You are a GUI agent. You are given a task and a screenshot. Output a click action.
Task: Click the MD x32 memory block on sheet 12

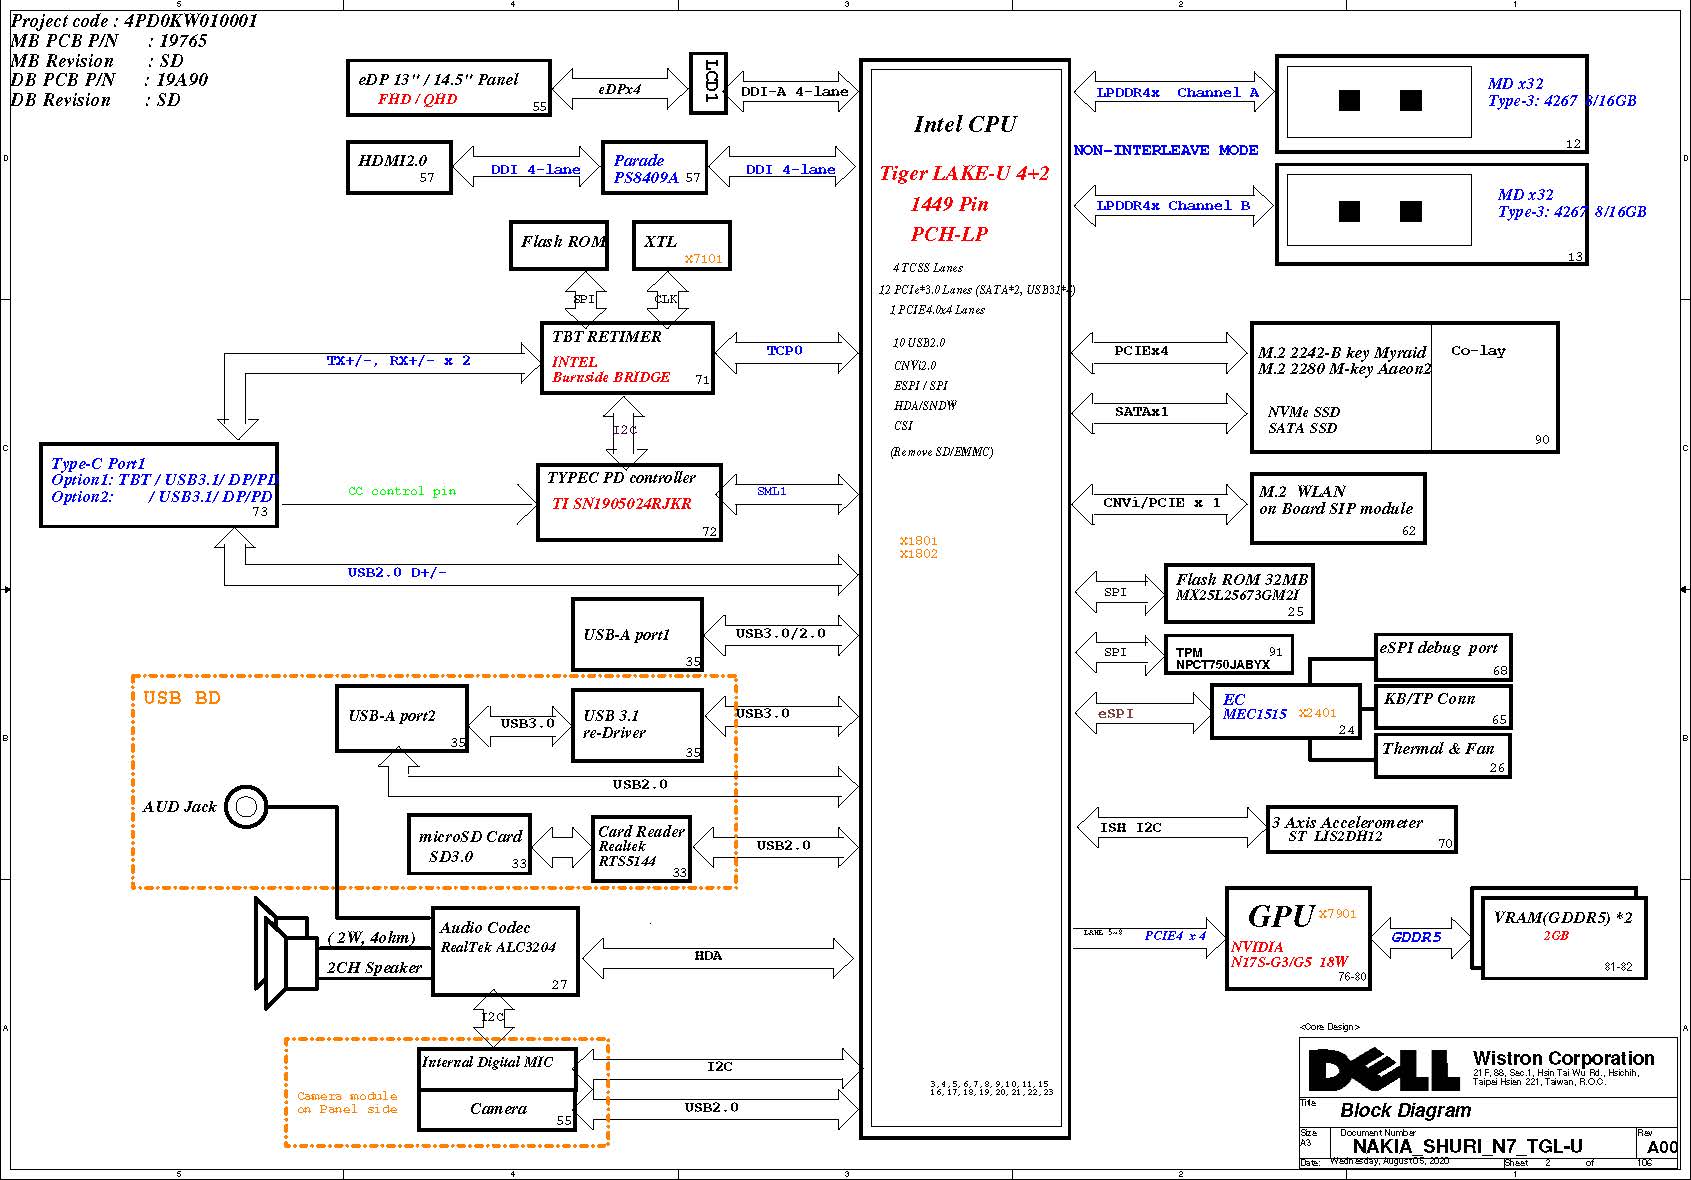point(1432,104)
